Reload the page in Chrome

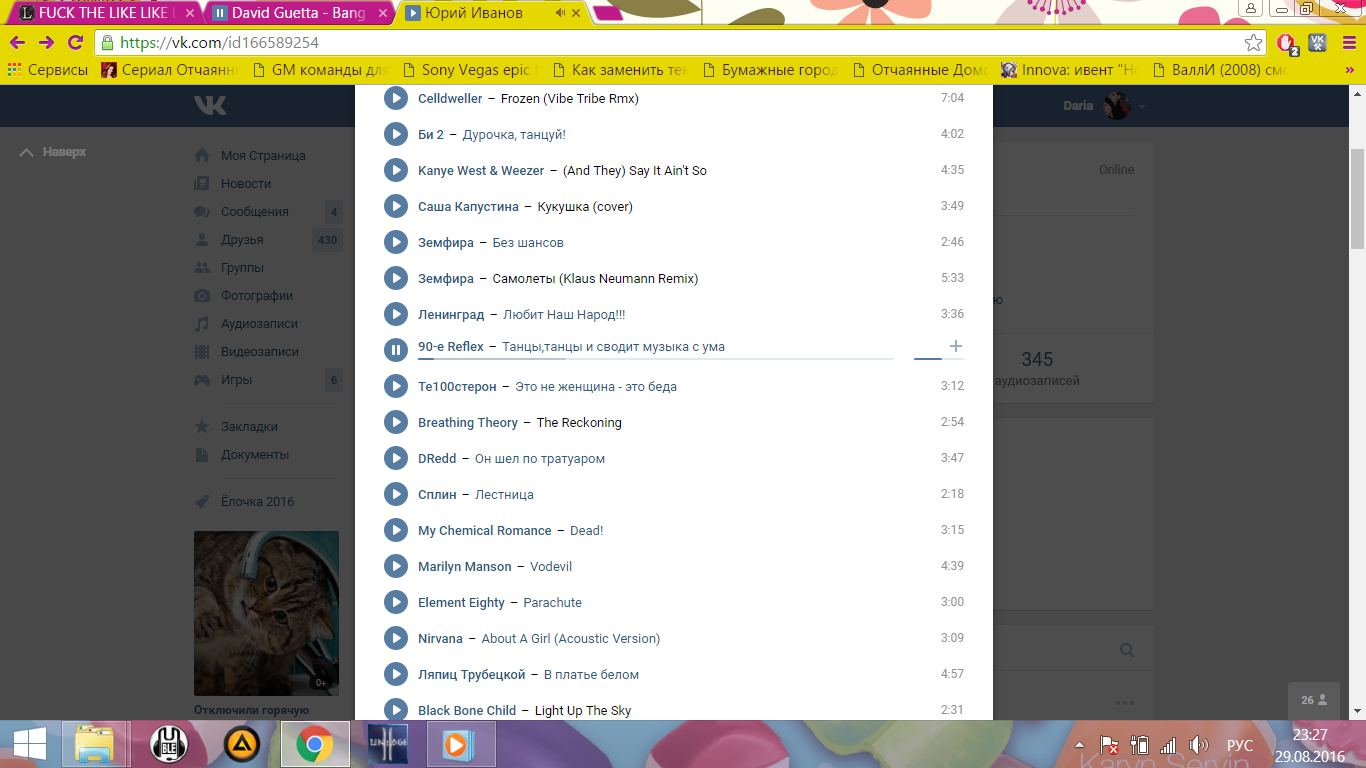coord(75,42)
